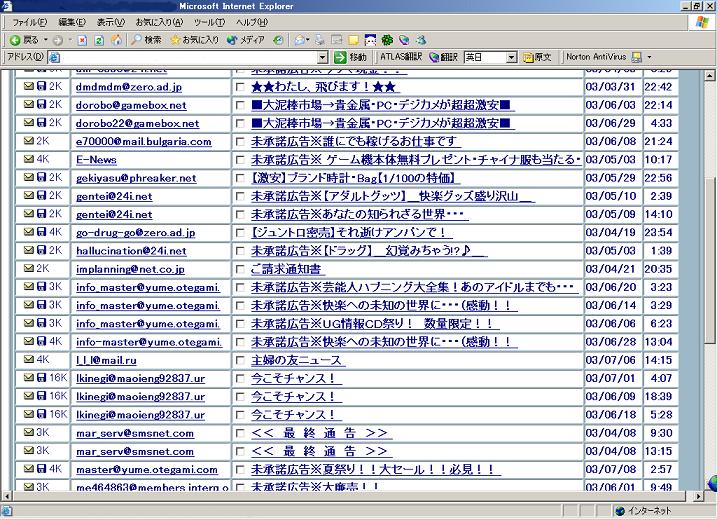The width and height of the screenshot is (717, 520).
Task: Open the 英日 translation direction dropdown
Action: pyautogui.click(x=511, y=58)
